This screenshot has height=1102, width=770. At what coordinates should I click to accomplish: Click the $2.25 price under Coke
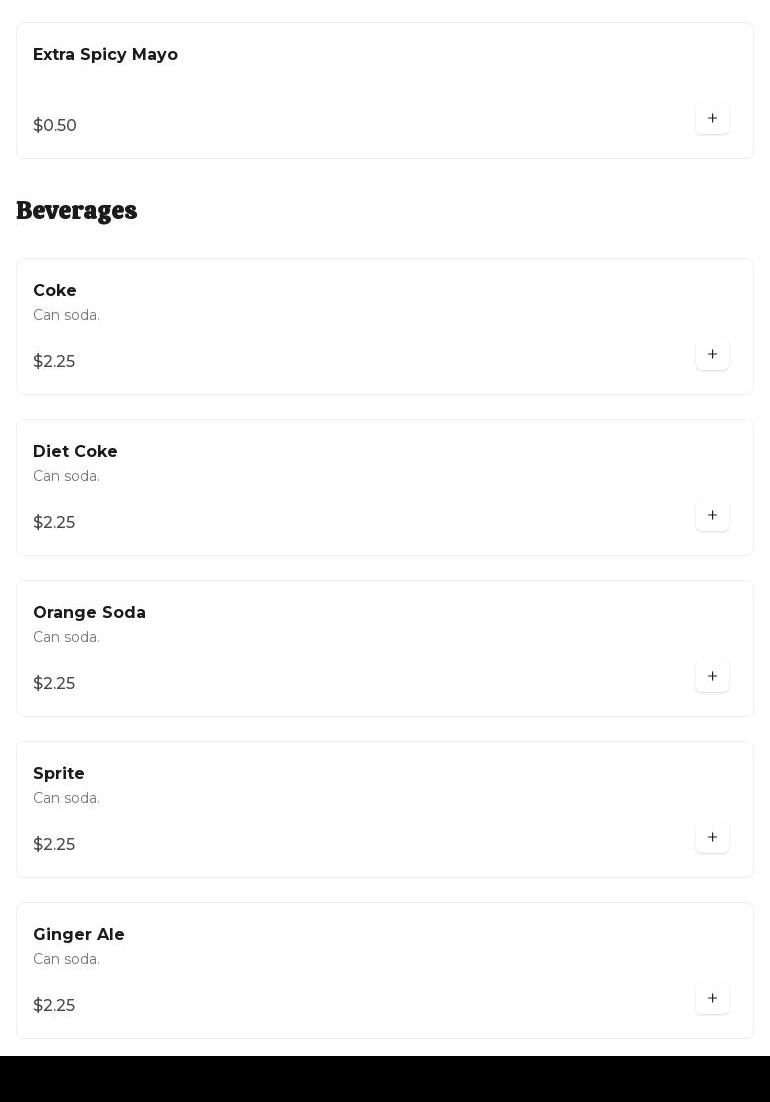(x=54, y=362)
